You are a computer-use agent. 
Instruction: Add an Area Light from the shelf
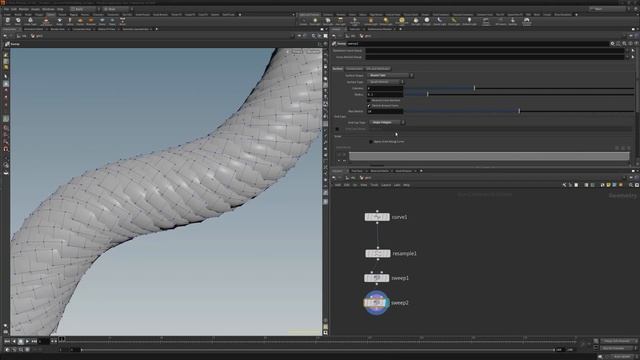339,21
